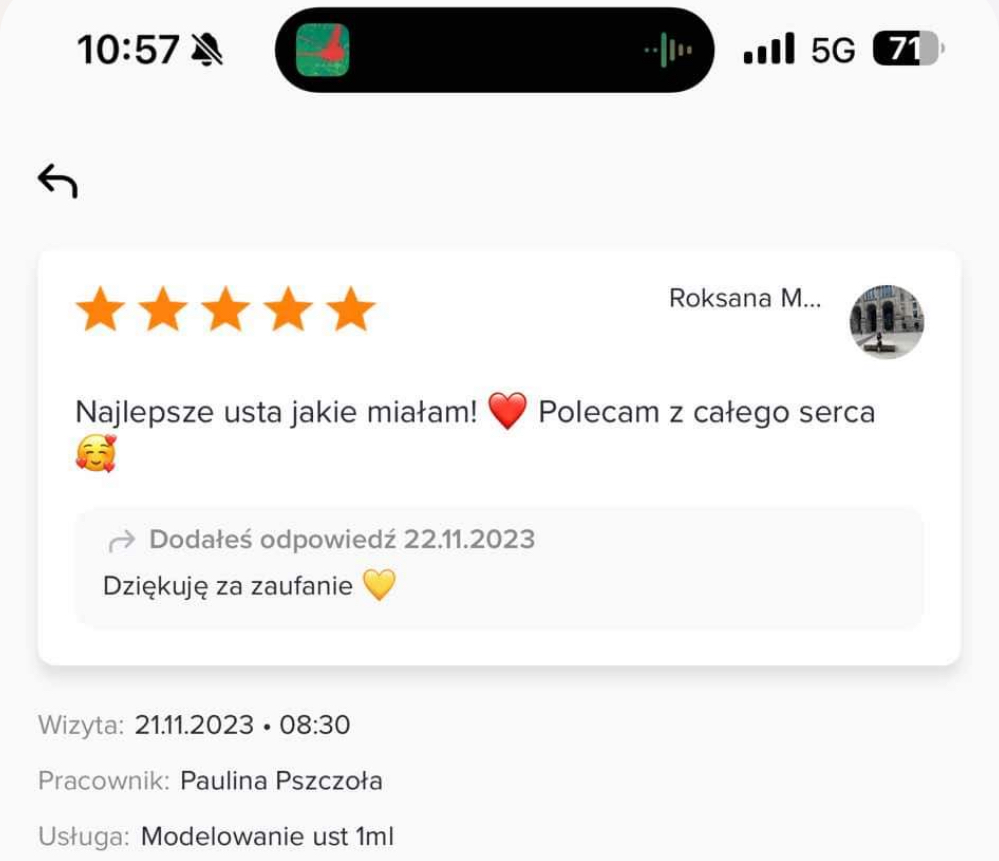Viewport: 999px width, 861px height.
Task: Tap the first orange rating star
Action: coord(100,309)
